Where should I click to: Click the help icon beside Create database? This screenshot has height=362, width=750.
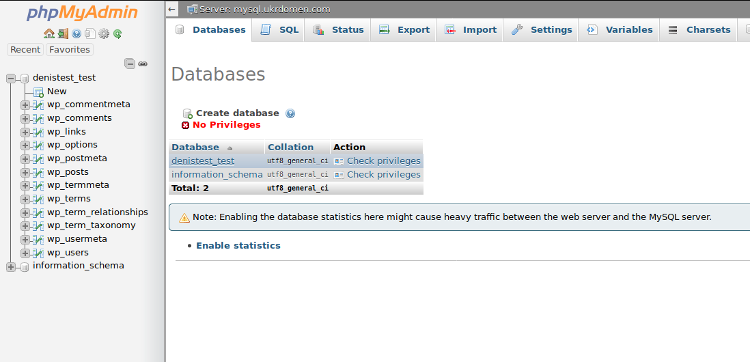coord(290,114)
